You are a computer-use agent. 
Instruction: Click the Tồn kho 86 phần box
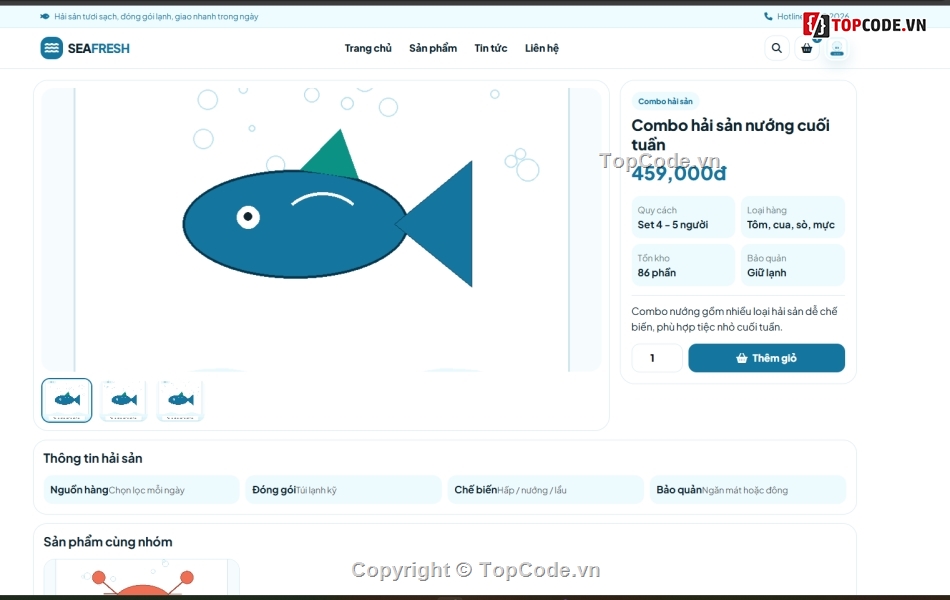tap(683, 265)
